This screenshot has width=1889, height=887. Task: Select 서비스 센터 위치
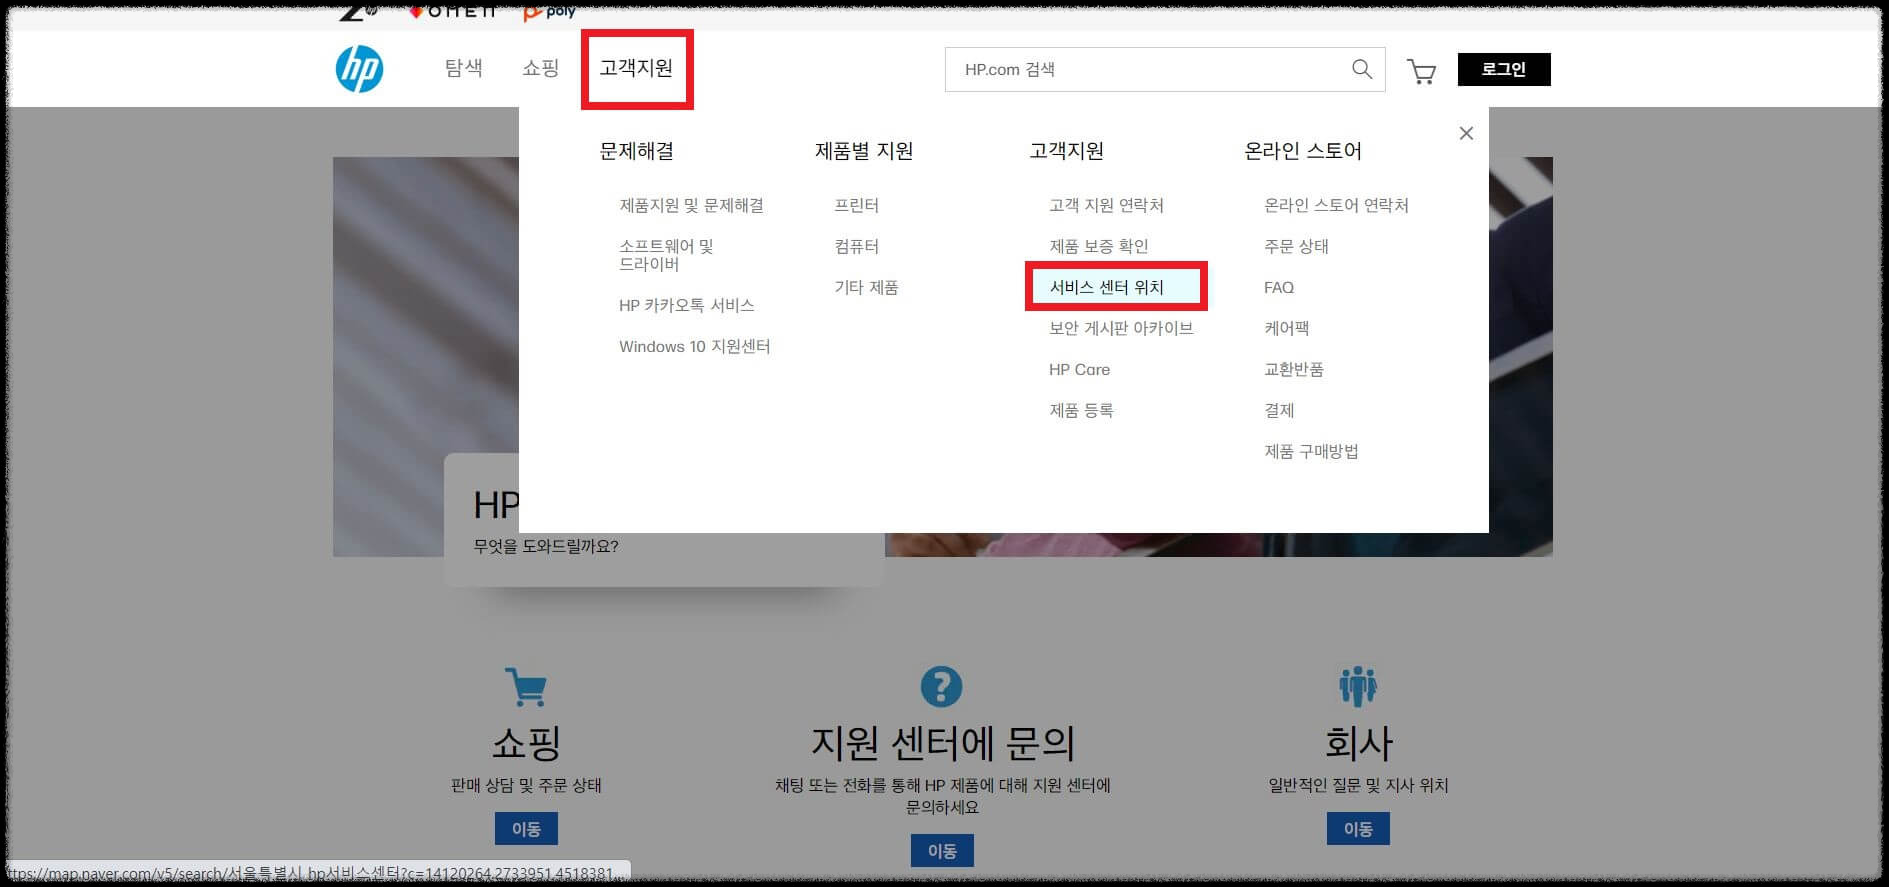tap(1106, 287)
